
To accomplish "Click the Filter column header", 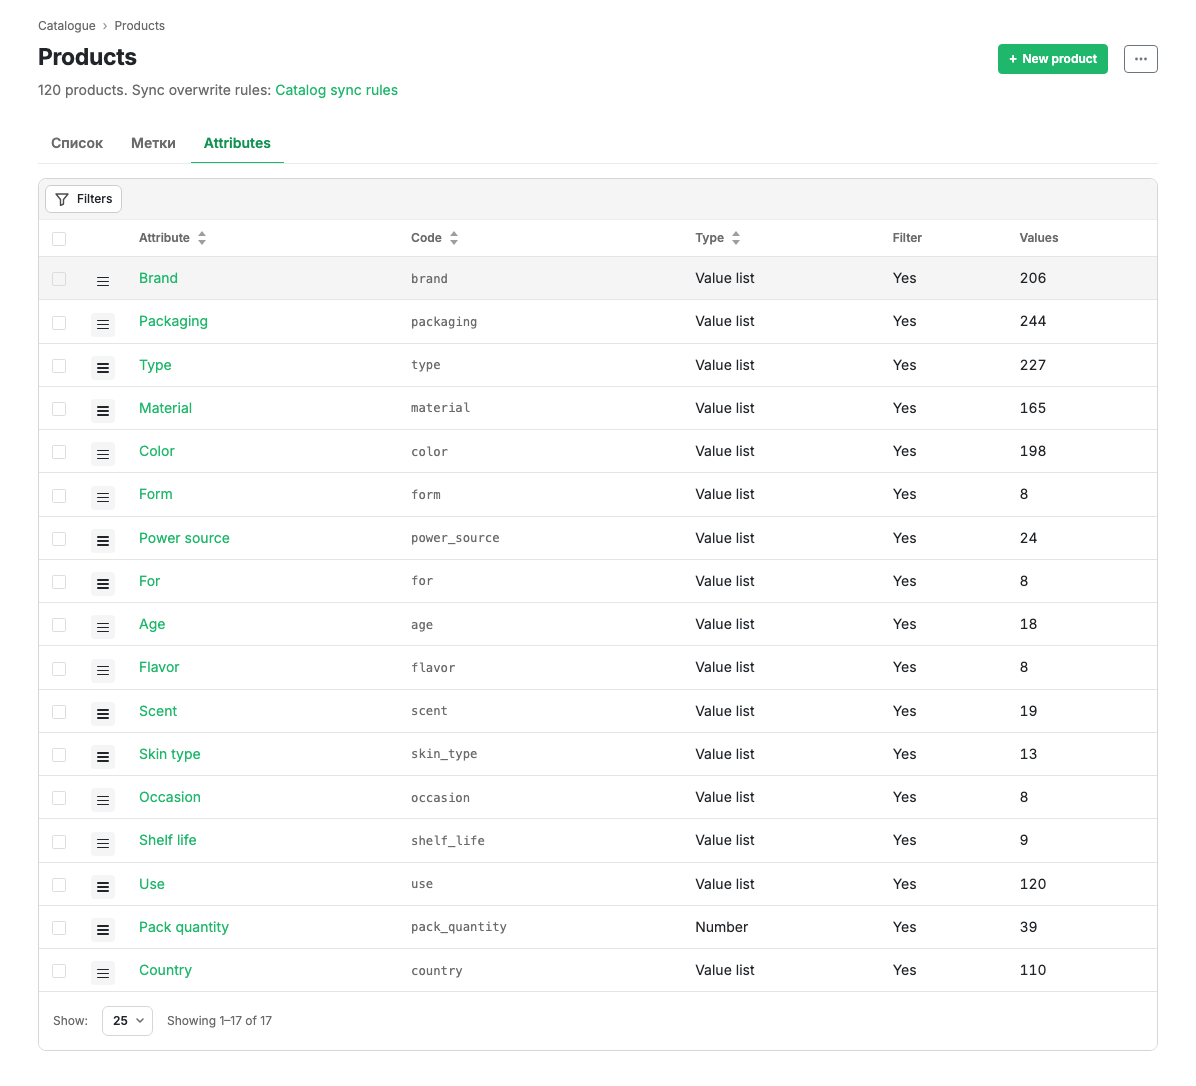I will coord(907,238).
